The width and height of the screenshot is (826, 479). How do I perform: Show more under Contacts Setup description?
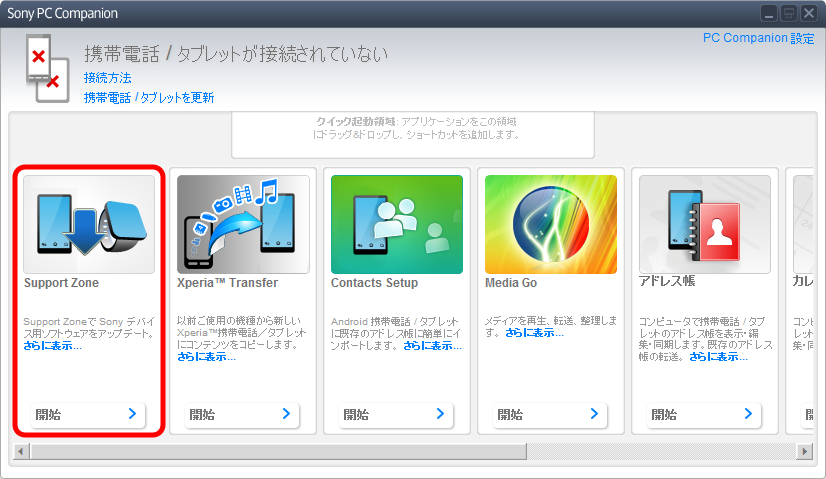tap(432, 346)
